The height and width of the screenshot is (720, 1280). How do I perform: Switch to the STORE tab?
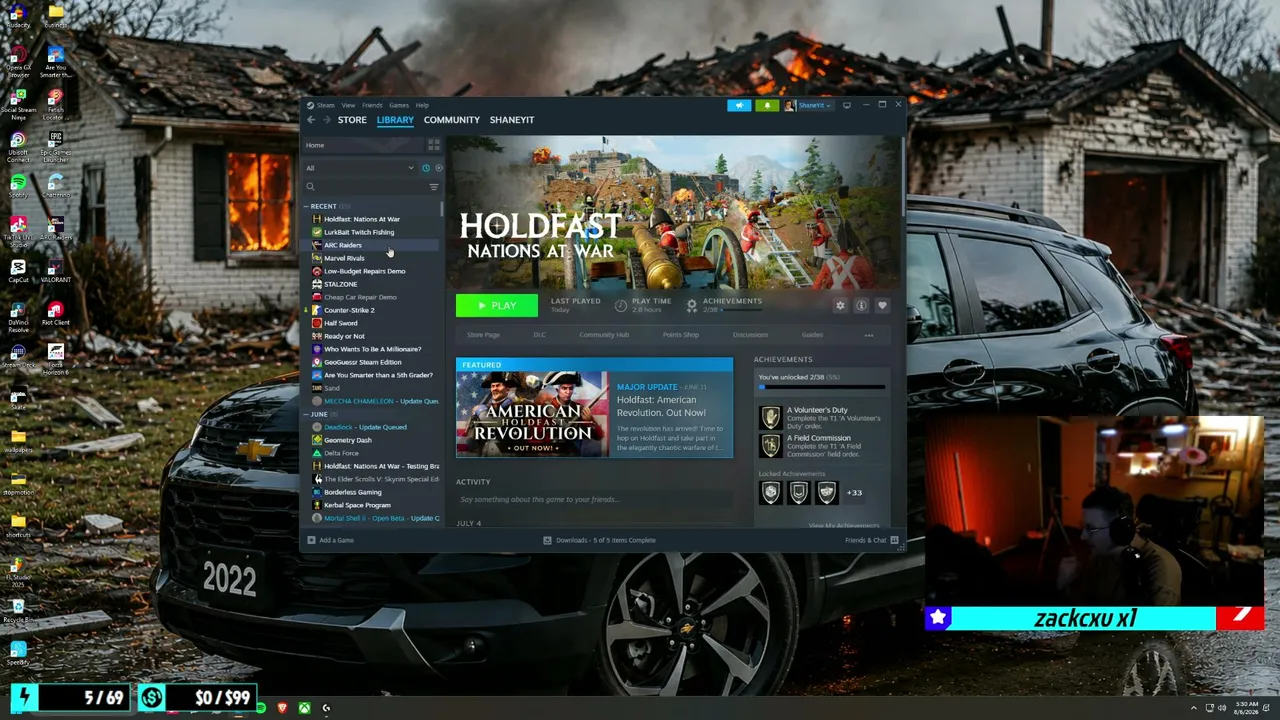pos(352,120)
